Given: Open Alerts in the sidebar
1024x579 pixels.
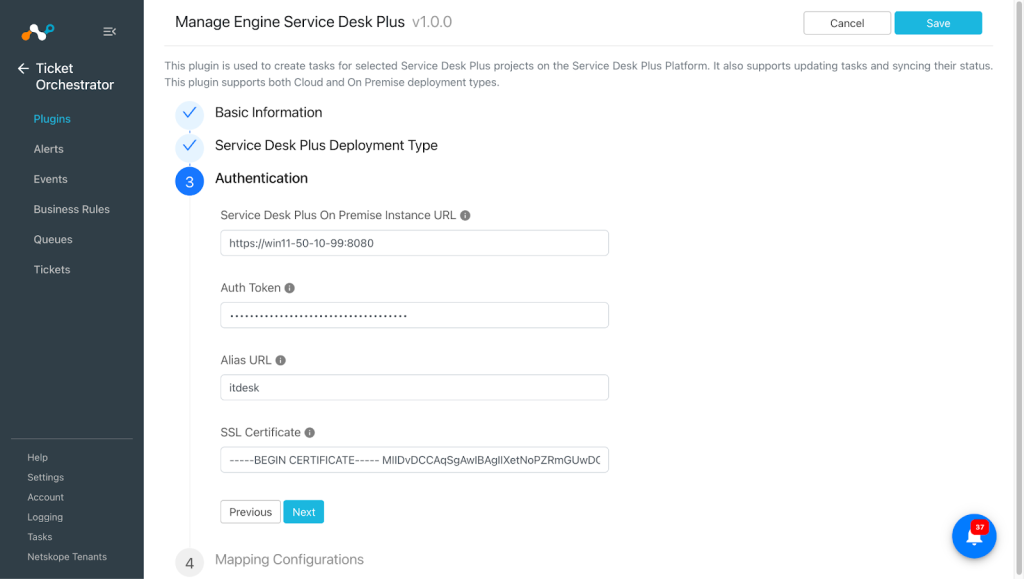Looking at the screenshot, I should 48,149.
